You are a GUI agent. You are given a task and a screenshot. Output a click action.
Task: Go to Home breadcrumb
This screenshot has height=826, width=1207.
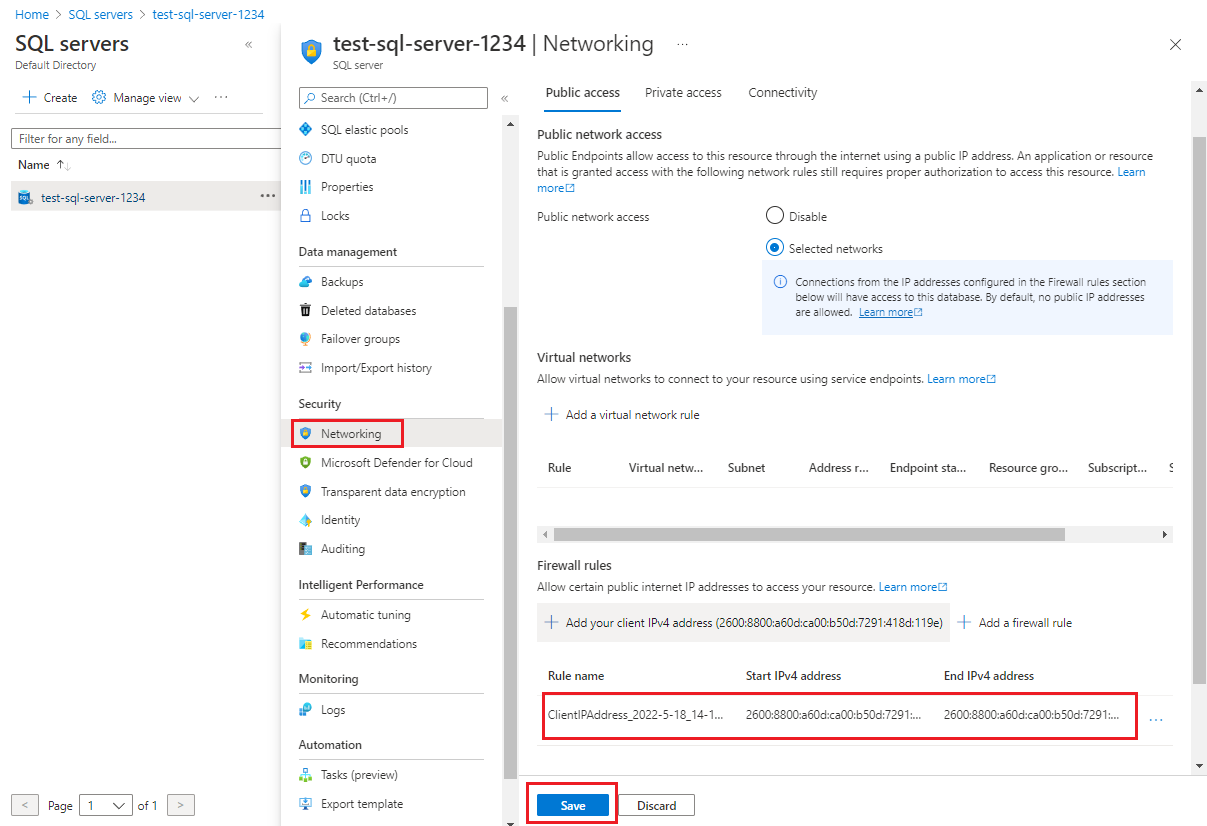tap(32, 15)
